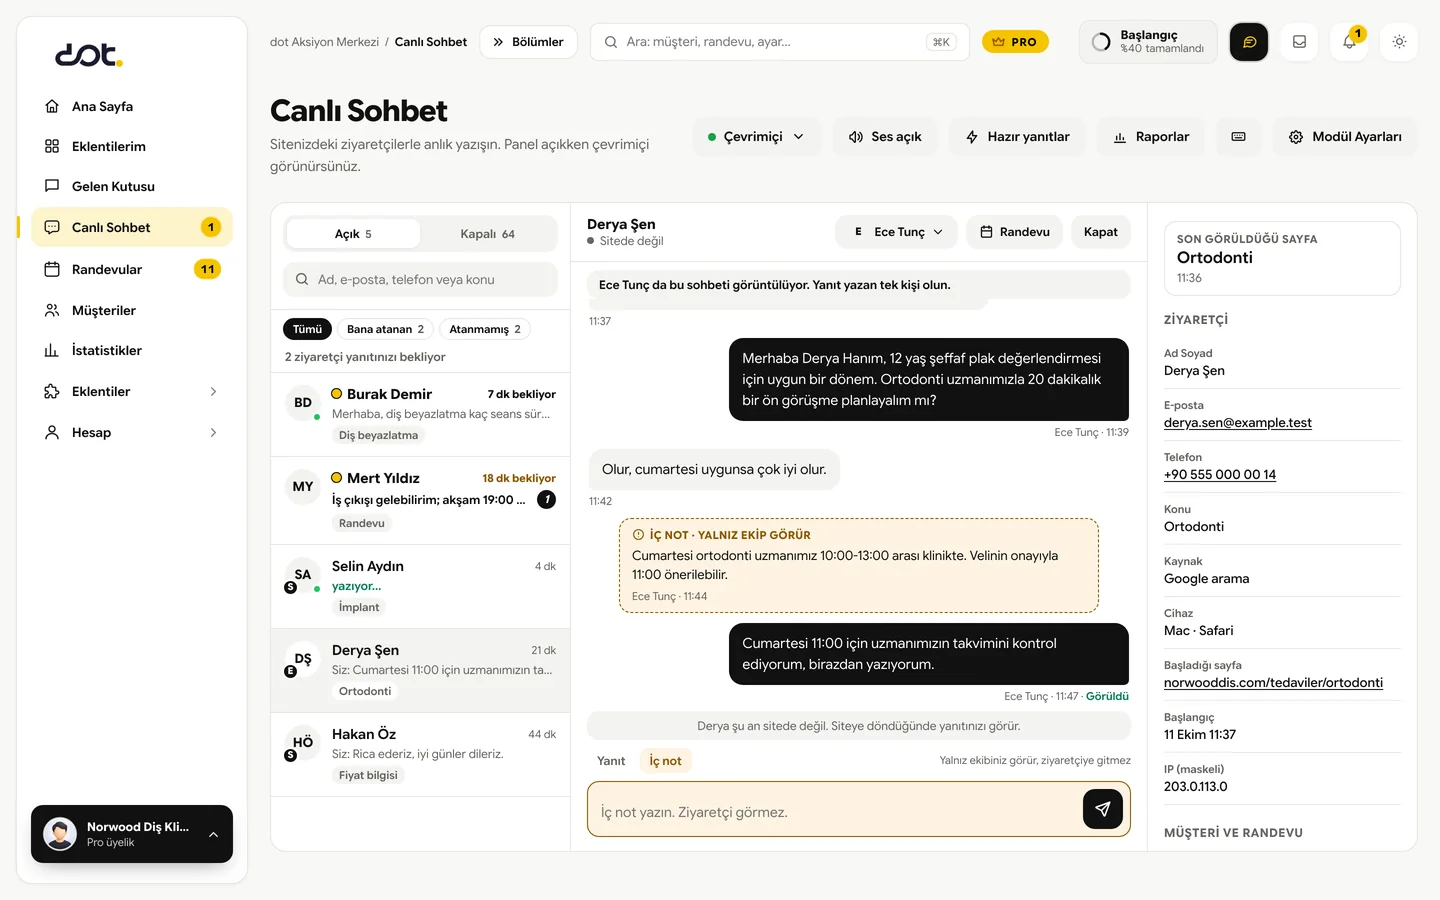Screen dimensions: 1440x900
Task: Click the internal note text box
Action: tap(836, 812)
